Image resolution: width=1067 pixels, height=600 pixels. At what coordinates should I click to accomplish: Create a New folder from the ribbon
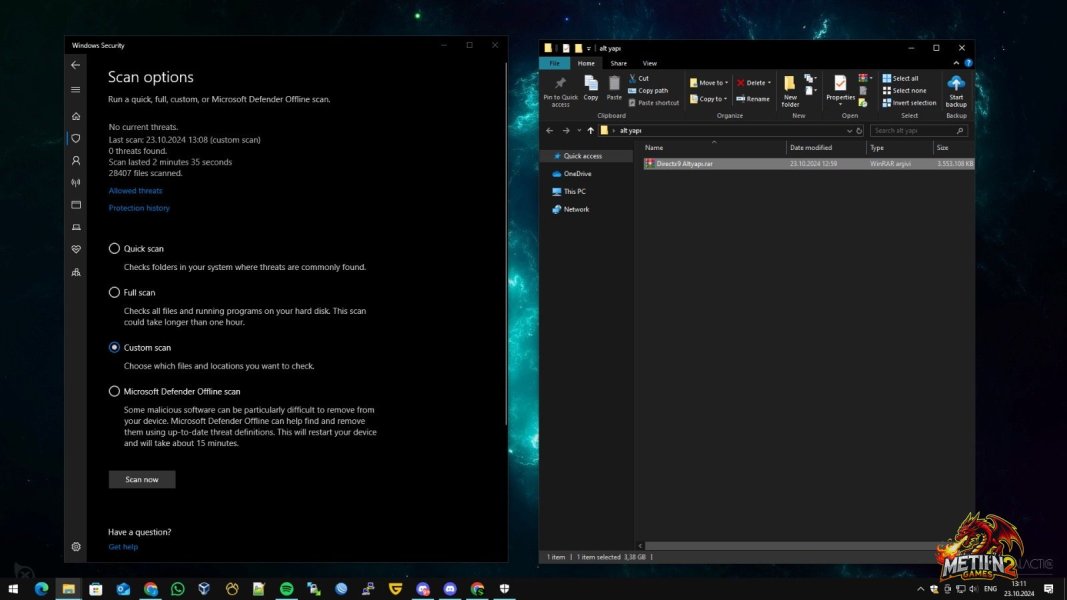click(x=789, y=92)
